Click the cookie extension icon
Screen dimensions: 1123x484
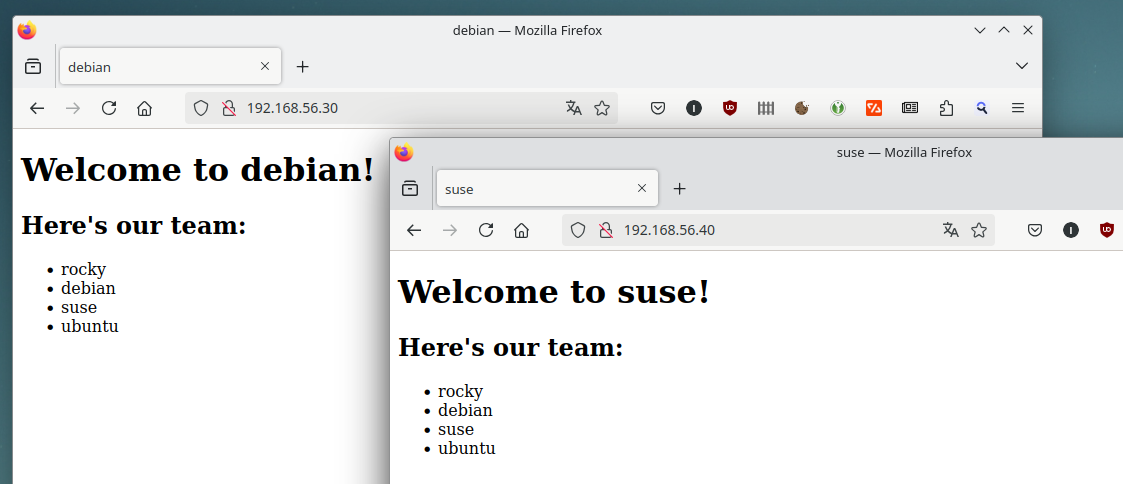pos(802,108)
